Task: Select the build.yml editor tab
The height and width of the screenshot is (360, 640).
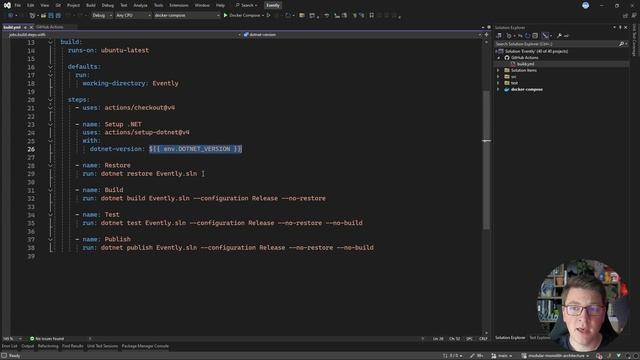Action: [x=12, y=27]
